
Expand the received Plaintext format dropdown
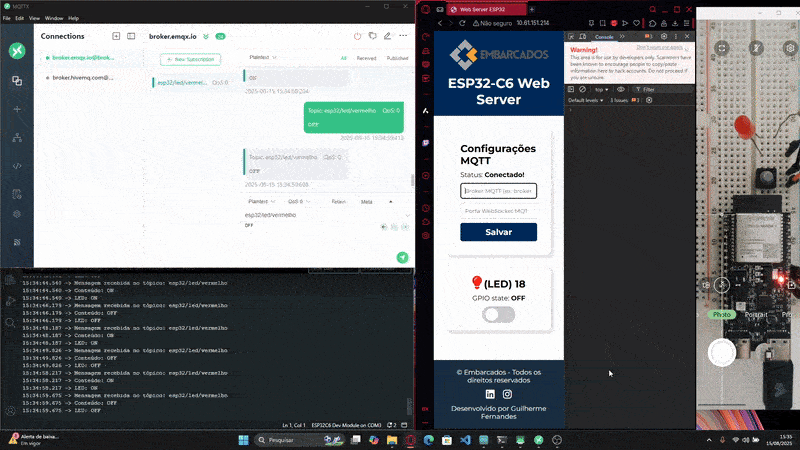point(262,58)
